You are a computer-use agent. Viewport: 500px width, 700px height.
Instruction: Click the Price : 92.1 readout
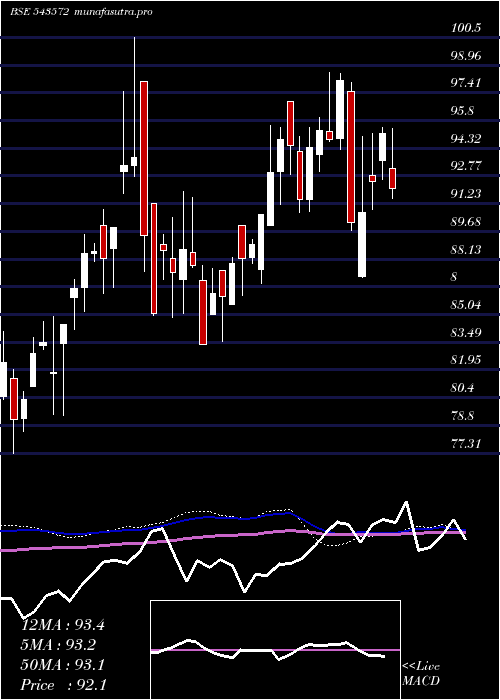pyautogui.click(x=63, y=685)
